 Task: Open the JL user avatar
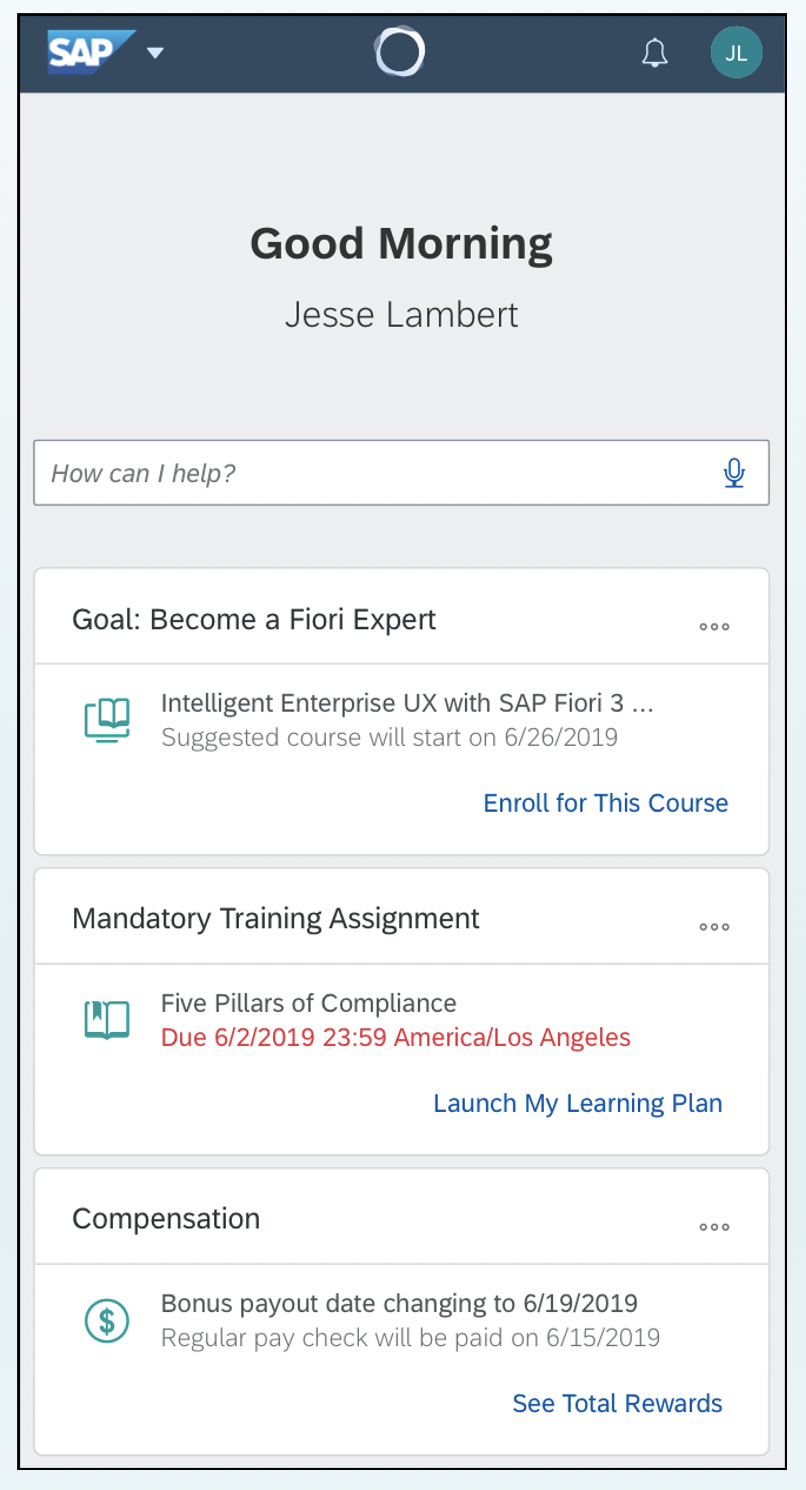click(x=736, y=53)
